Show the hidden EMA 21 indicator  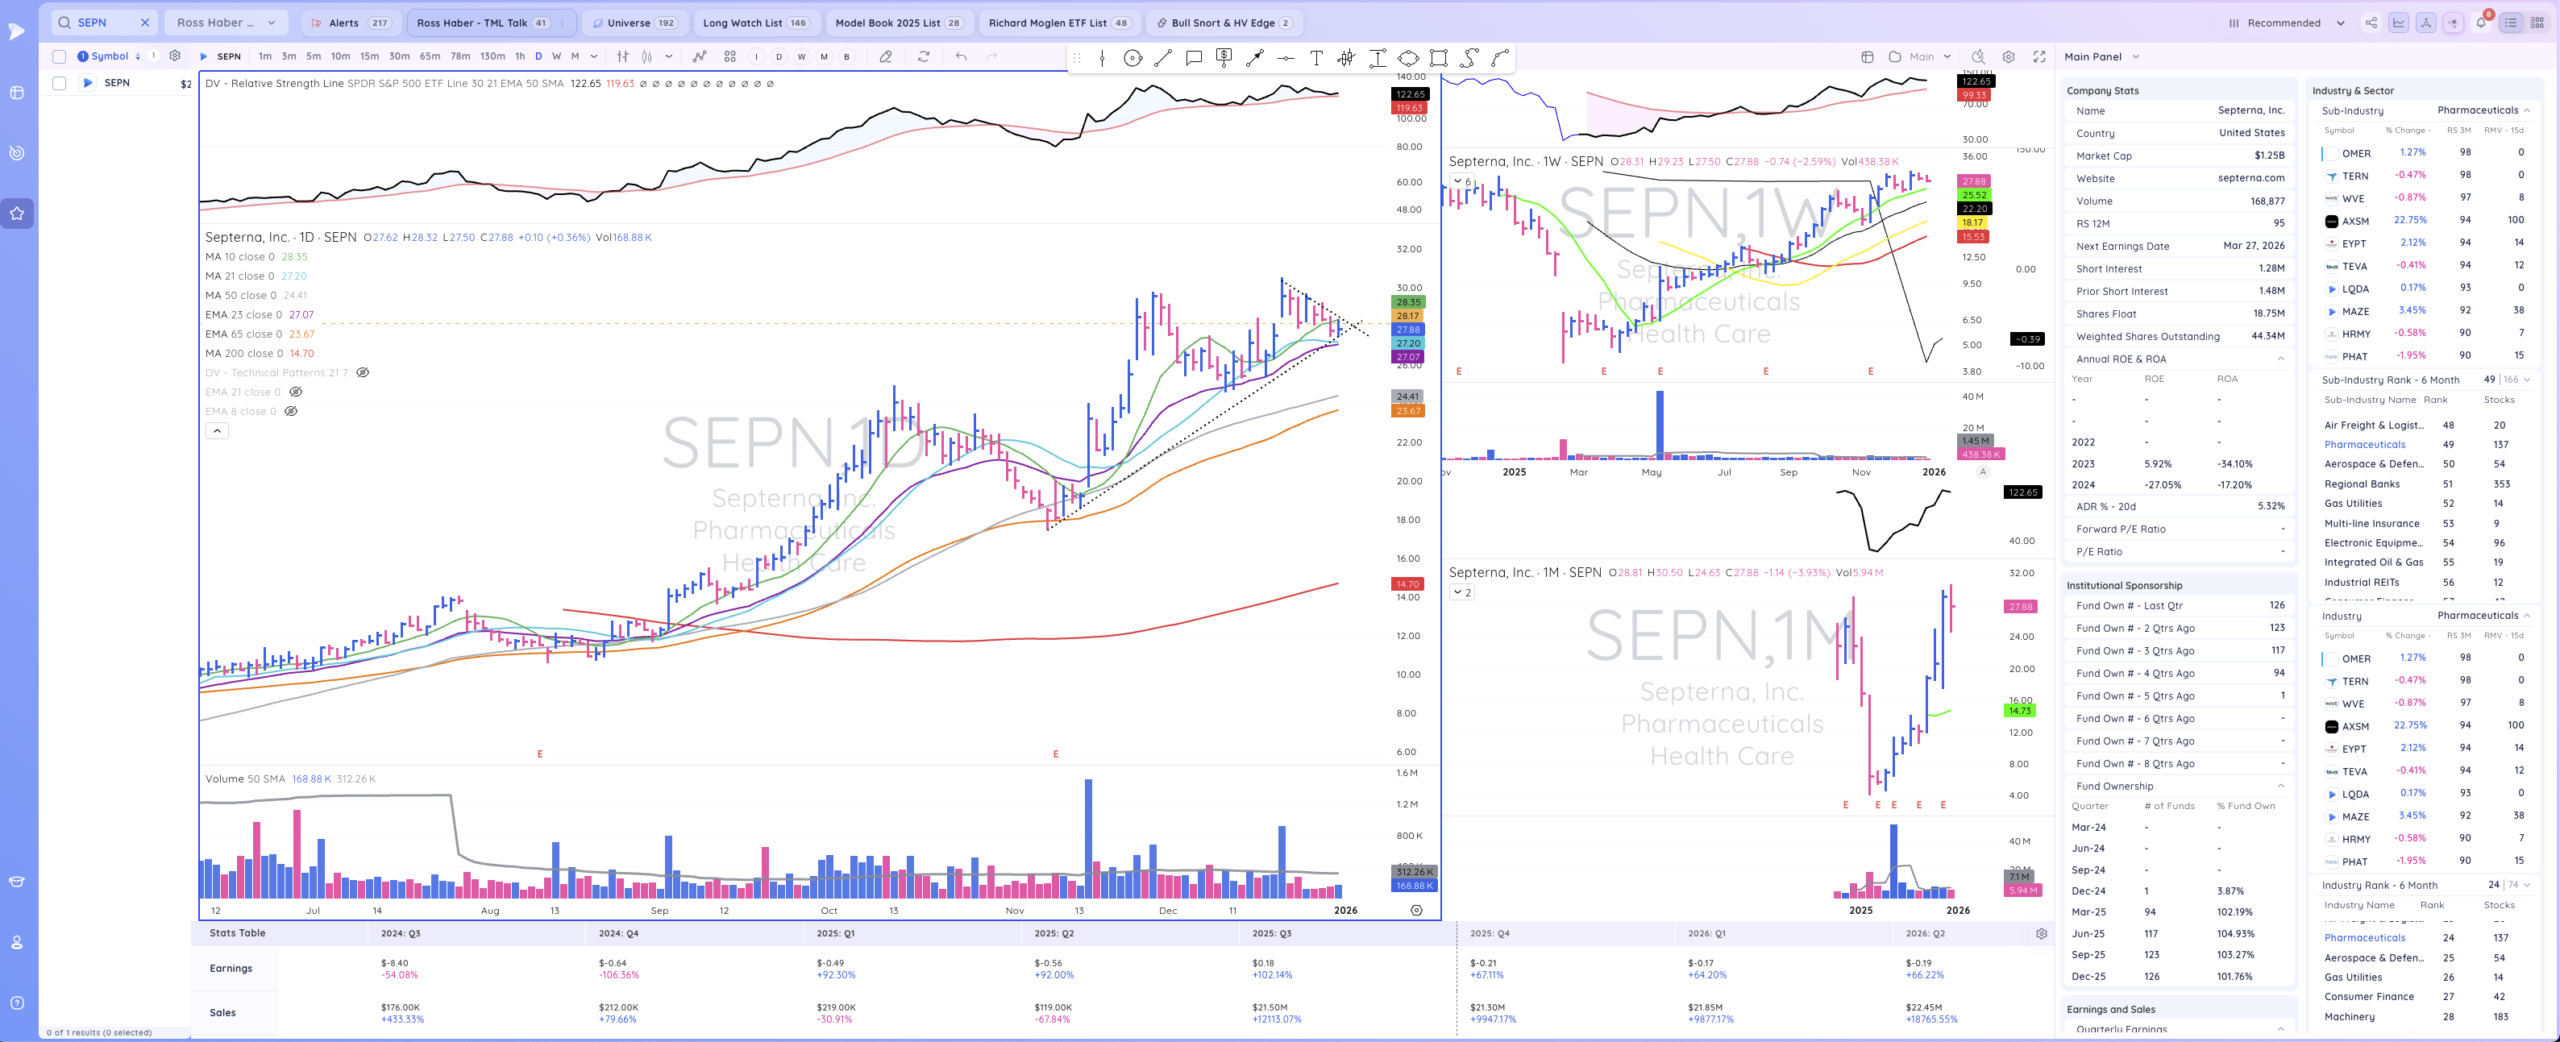(x=295, y=392)
